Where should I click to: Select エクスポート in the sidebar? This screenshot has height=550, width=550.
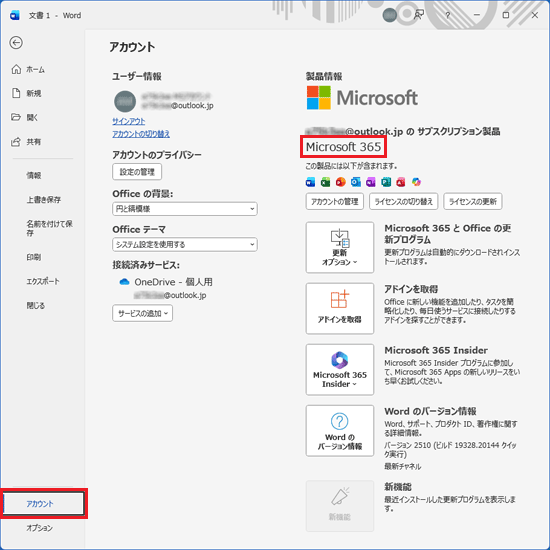tap(43, 281)
